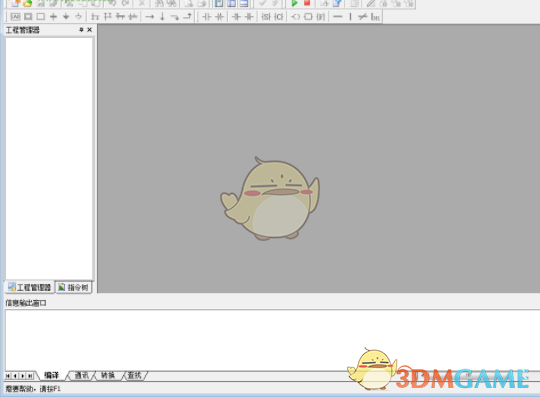Open the 编译 output tab
Image resolution: width=540 pixels, height=397 pixels.
[x=52, y=375]
